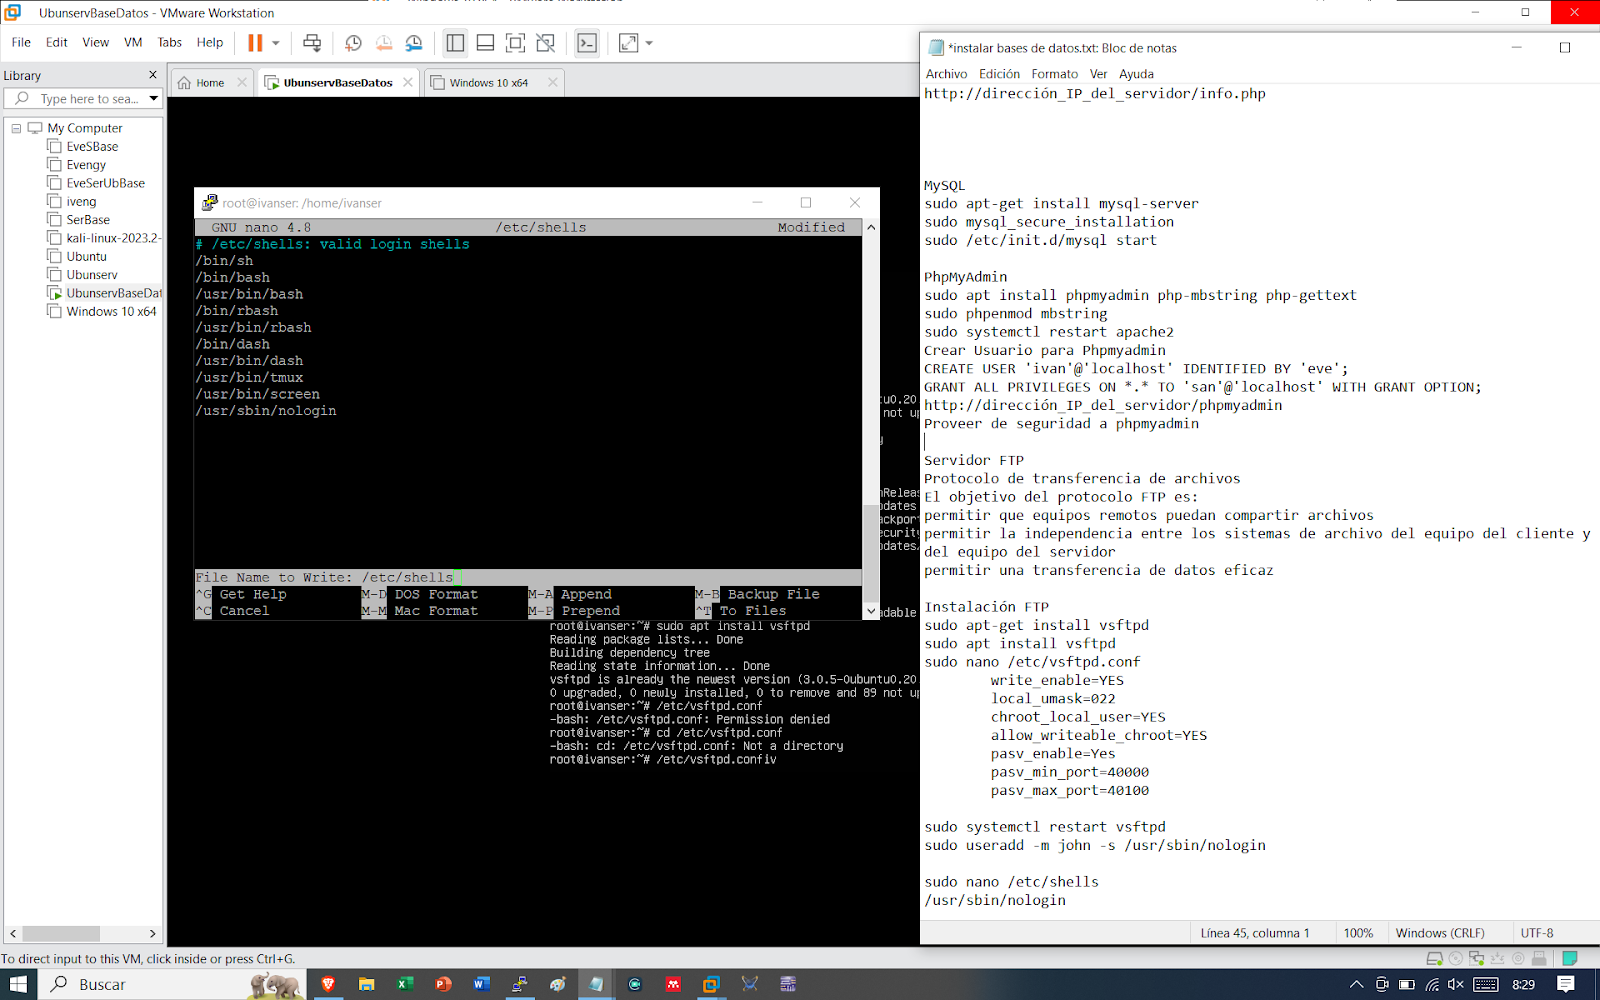Click the Send Ctrl+Alt+Del toolbar icon

point(312,43)
